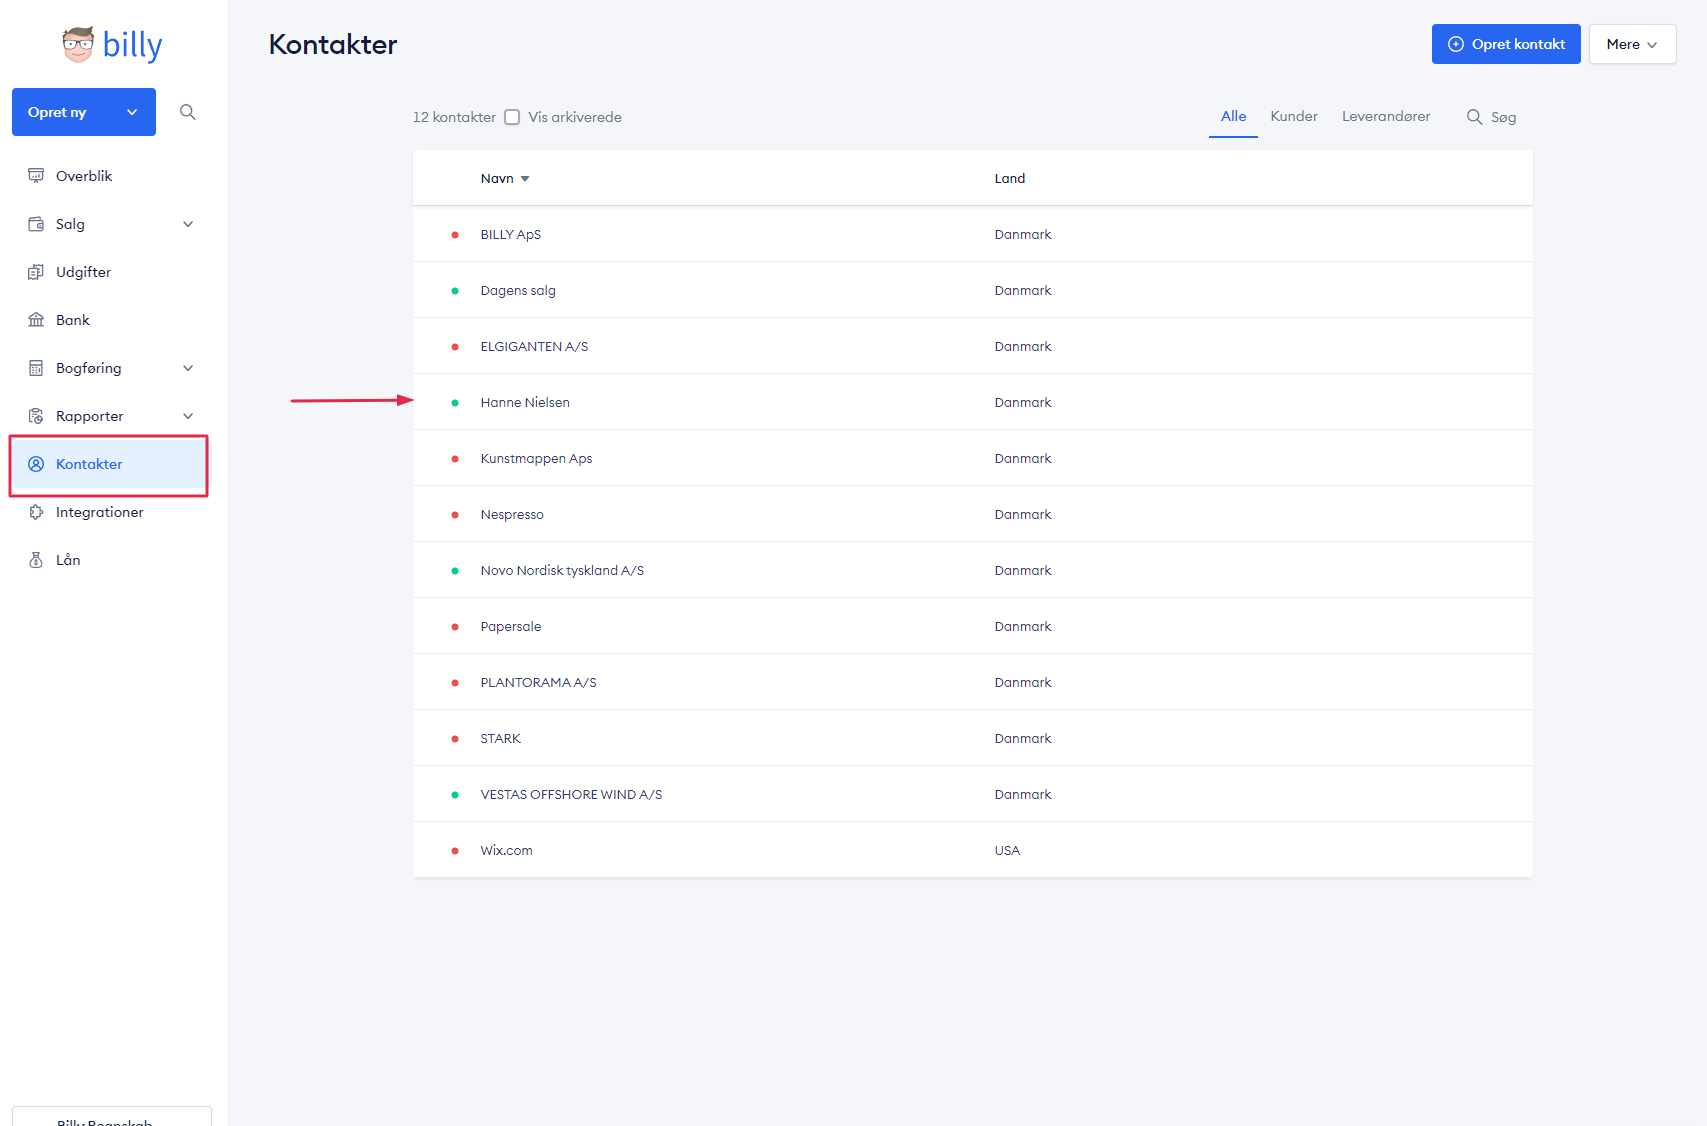Click the Salg wallet icon
Screen dimensions: 1707x1126
36,224
